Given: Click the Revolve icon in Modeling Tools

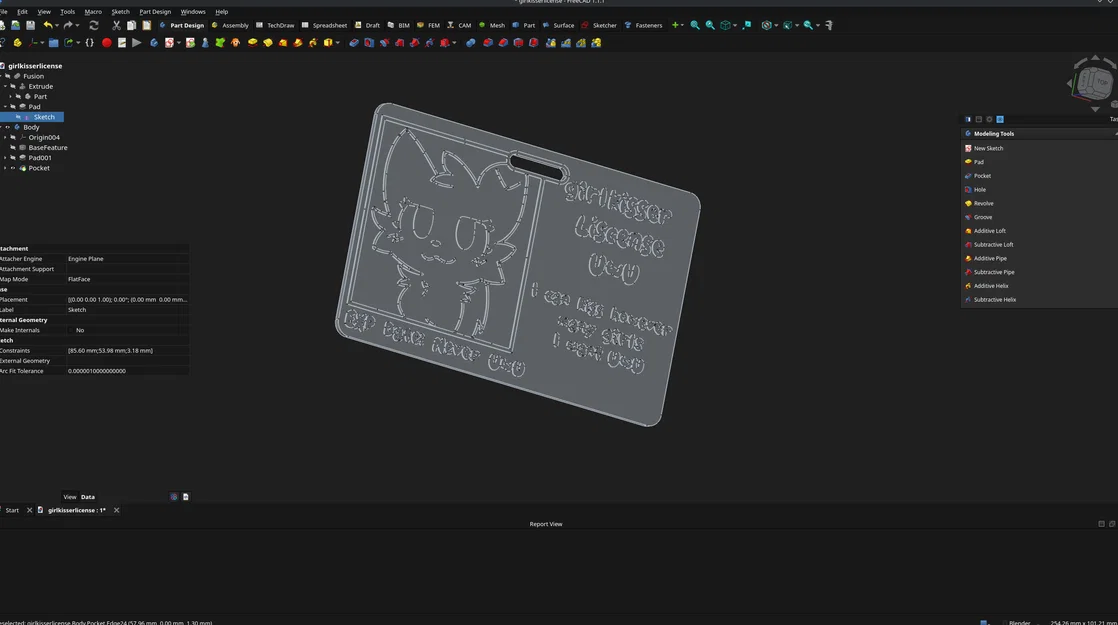Looking at the screenshot, I should pyautogui.click(x=968, y=203).
